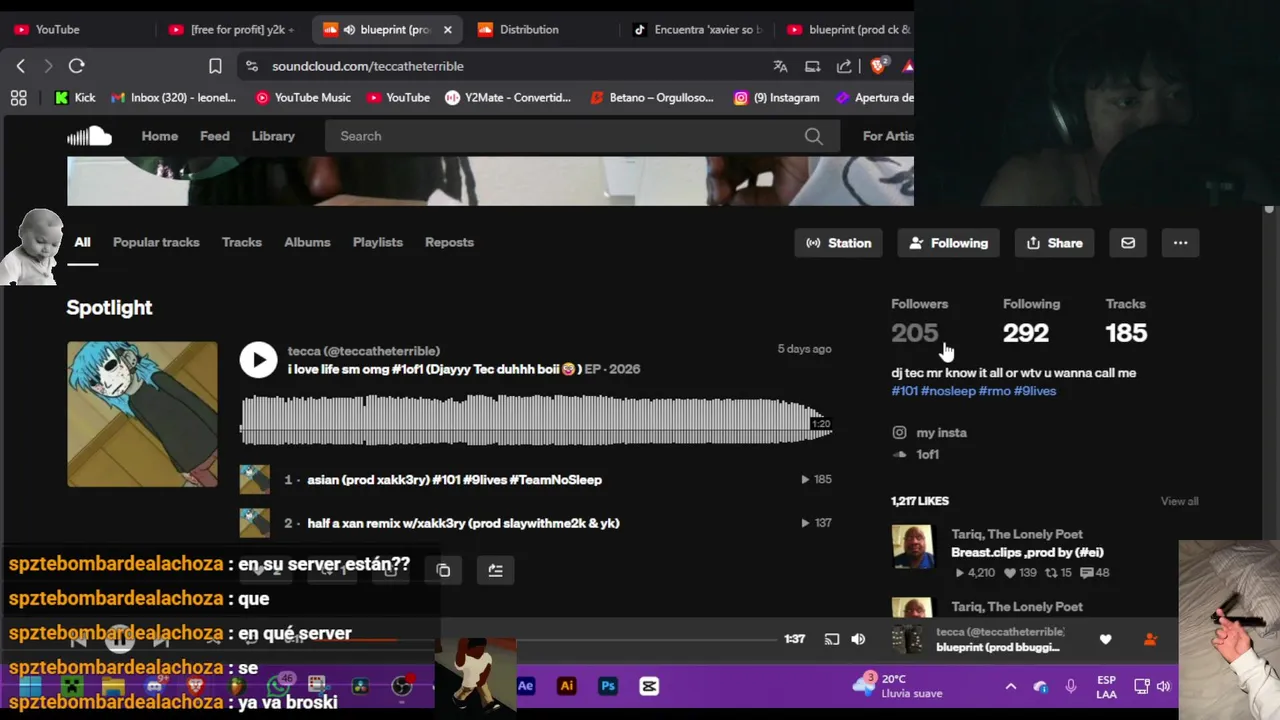Open the #9lives hashtag link
Screen dimensions: 1280x720
coord(1035,391)
